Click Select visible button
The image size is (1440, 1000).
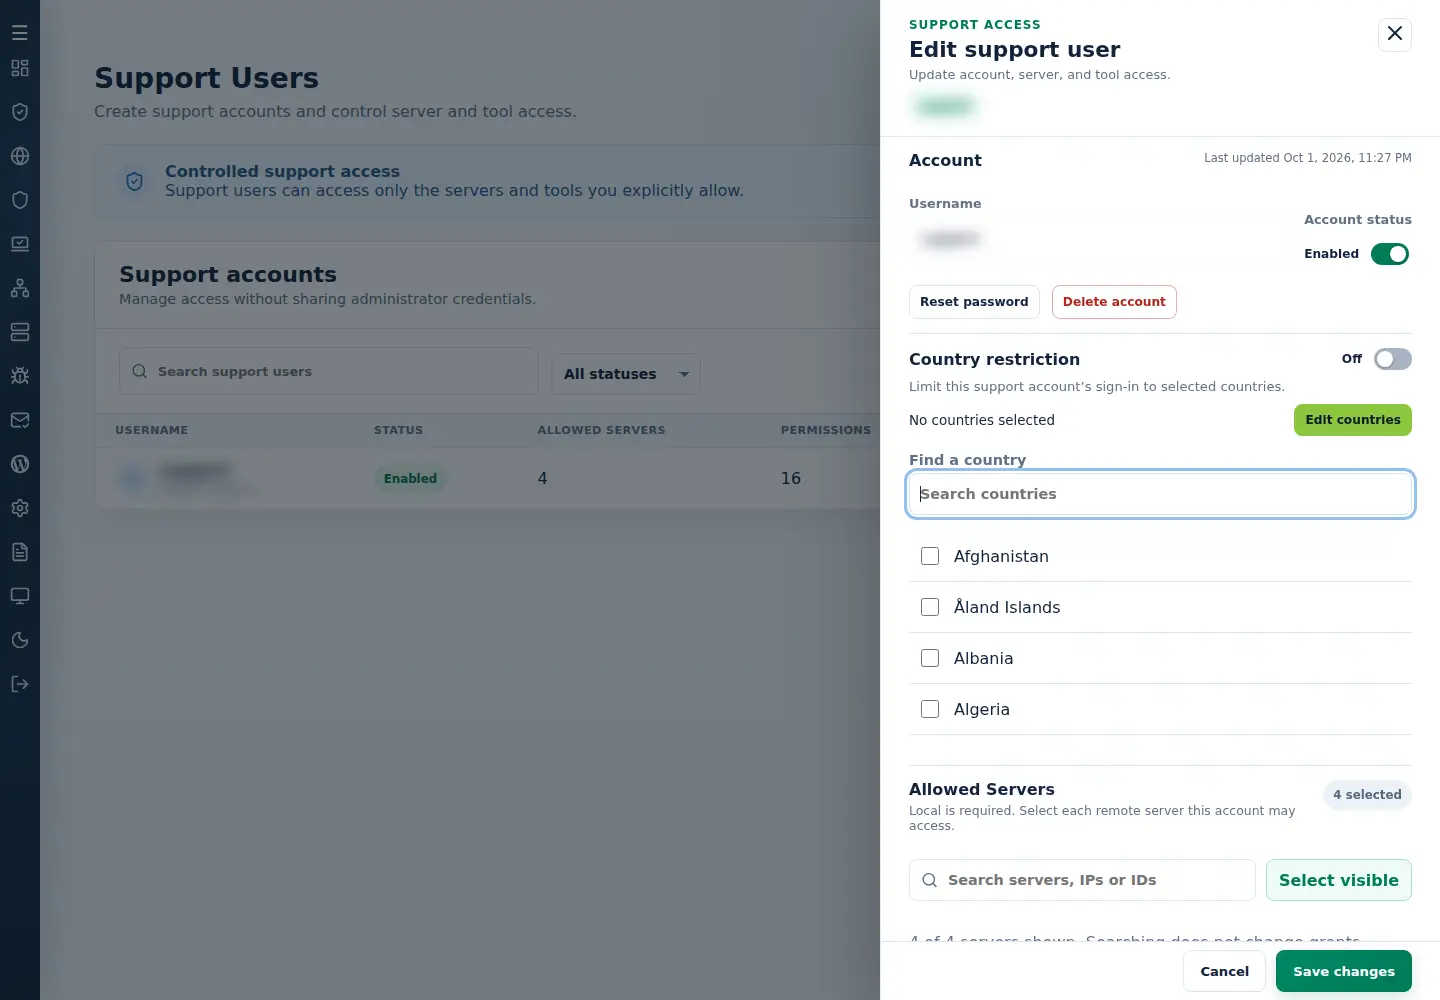point(1339,880)
